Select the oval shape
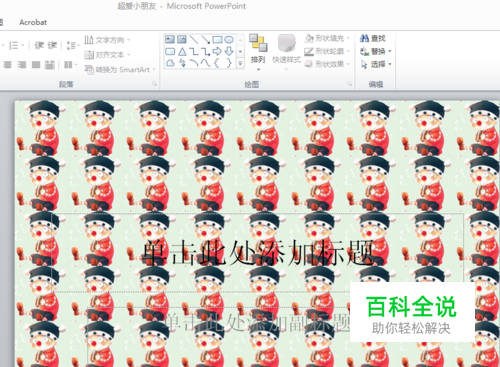Viewport: 500px width, 367px height. [x=229, y=39]
